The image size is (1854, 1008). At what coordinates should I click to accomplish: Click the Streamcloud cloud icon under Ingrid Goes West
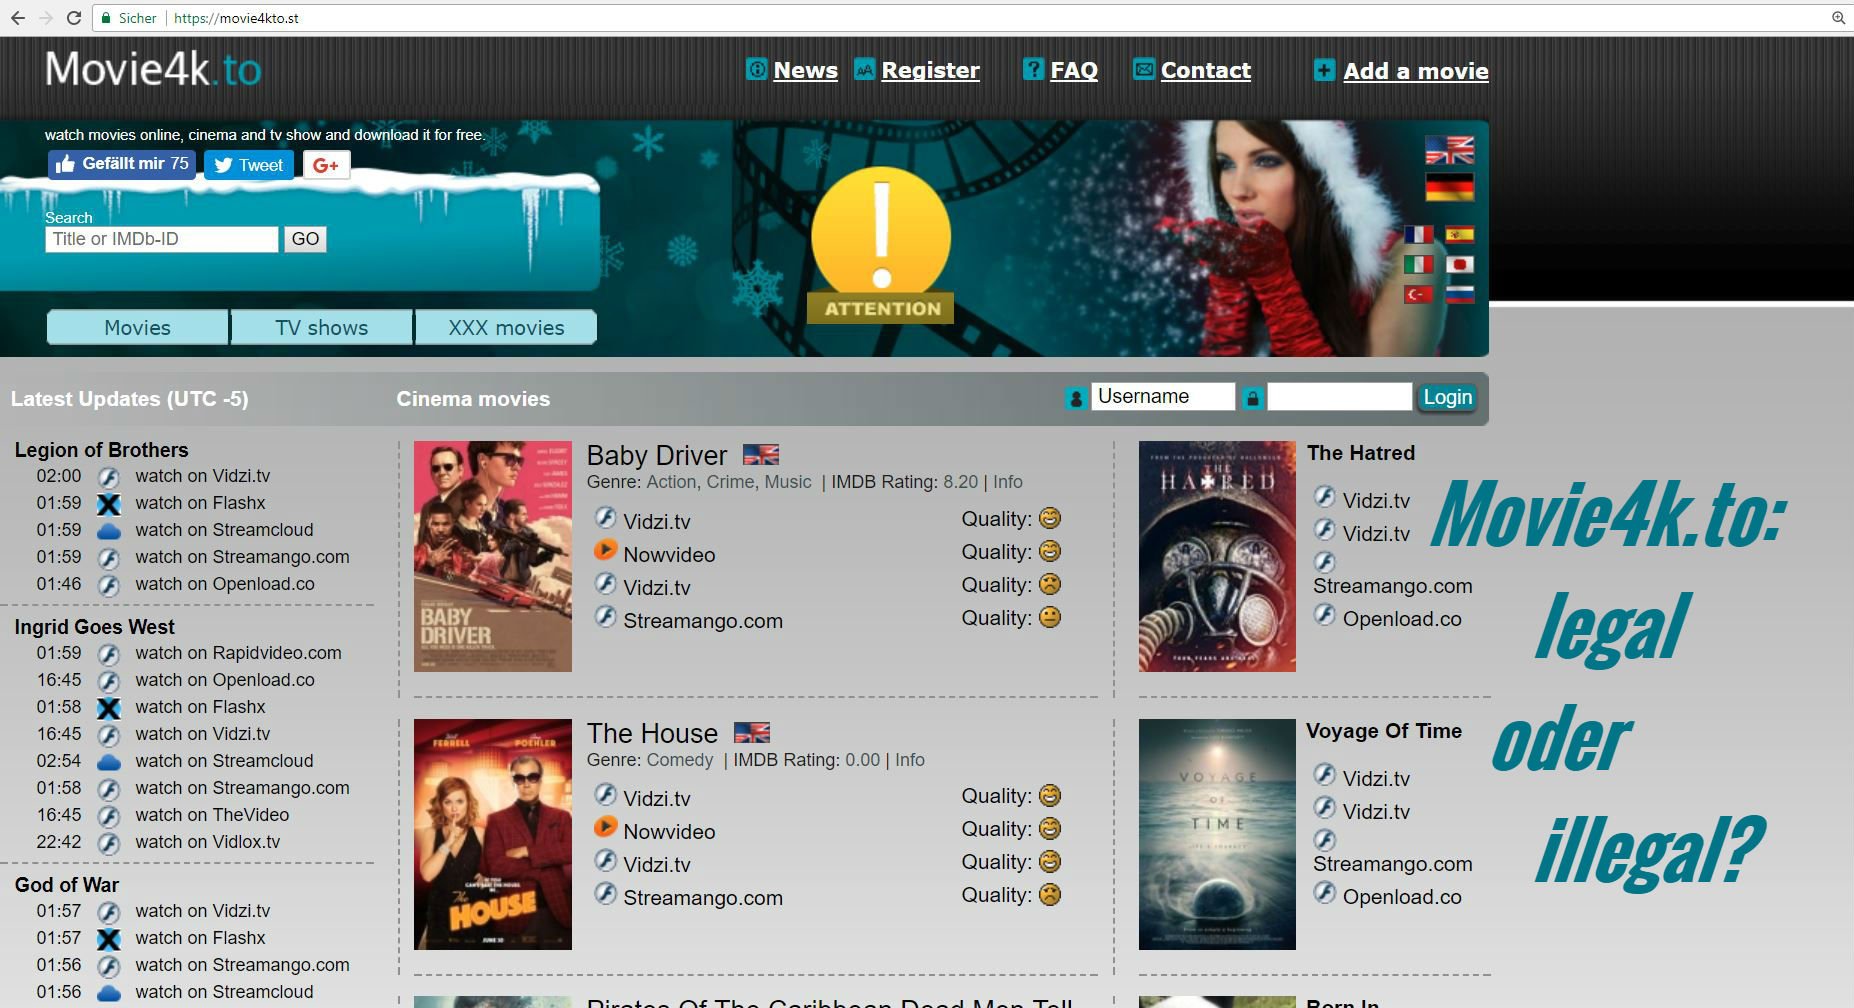pos(108,762)
